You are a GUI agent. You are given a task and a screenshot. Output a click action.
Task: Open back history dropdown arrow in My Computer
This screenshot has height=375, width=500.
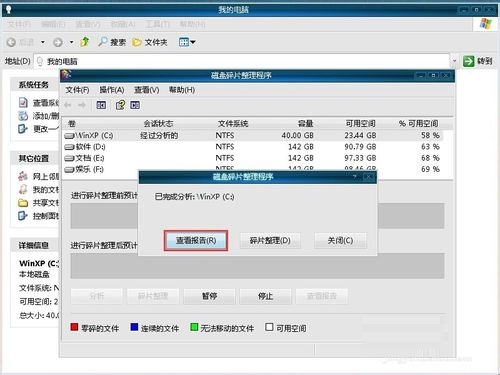click(43, 42)
